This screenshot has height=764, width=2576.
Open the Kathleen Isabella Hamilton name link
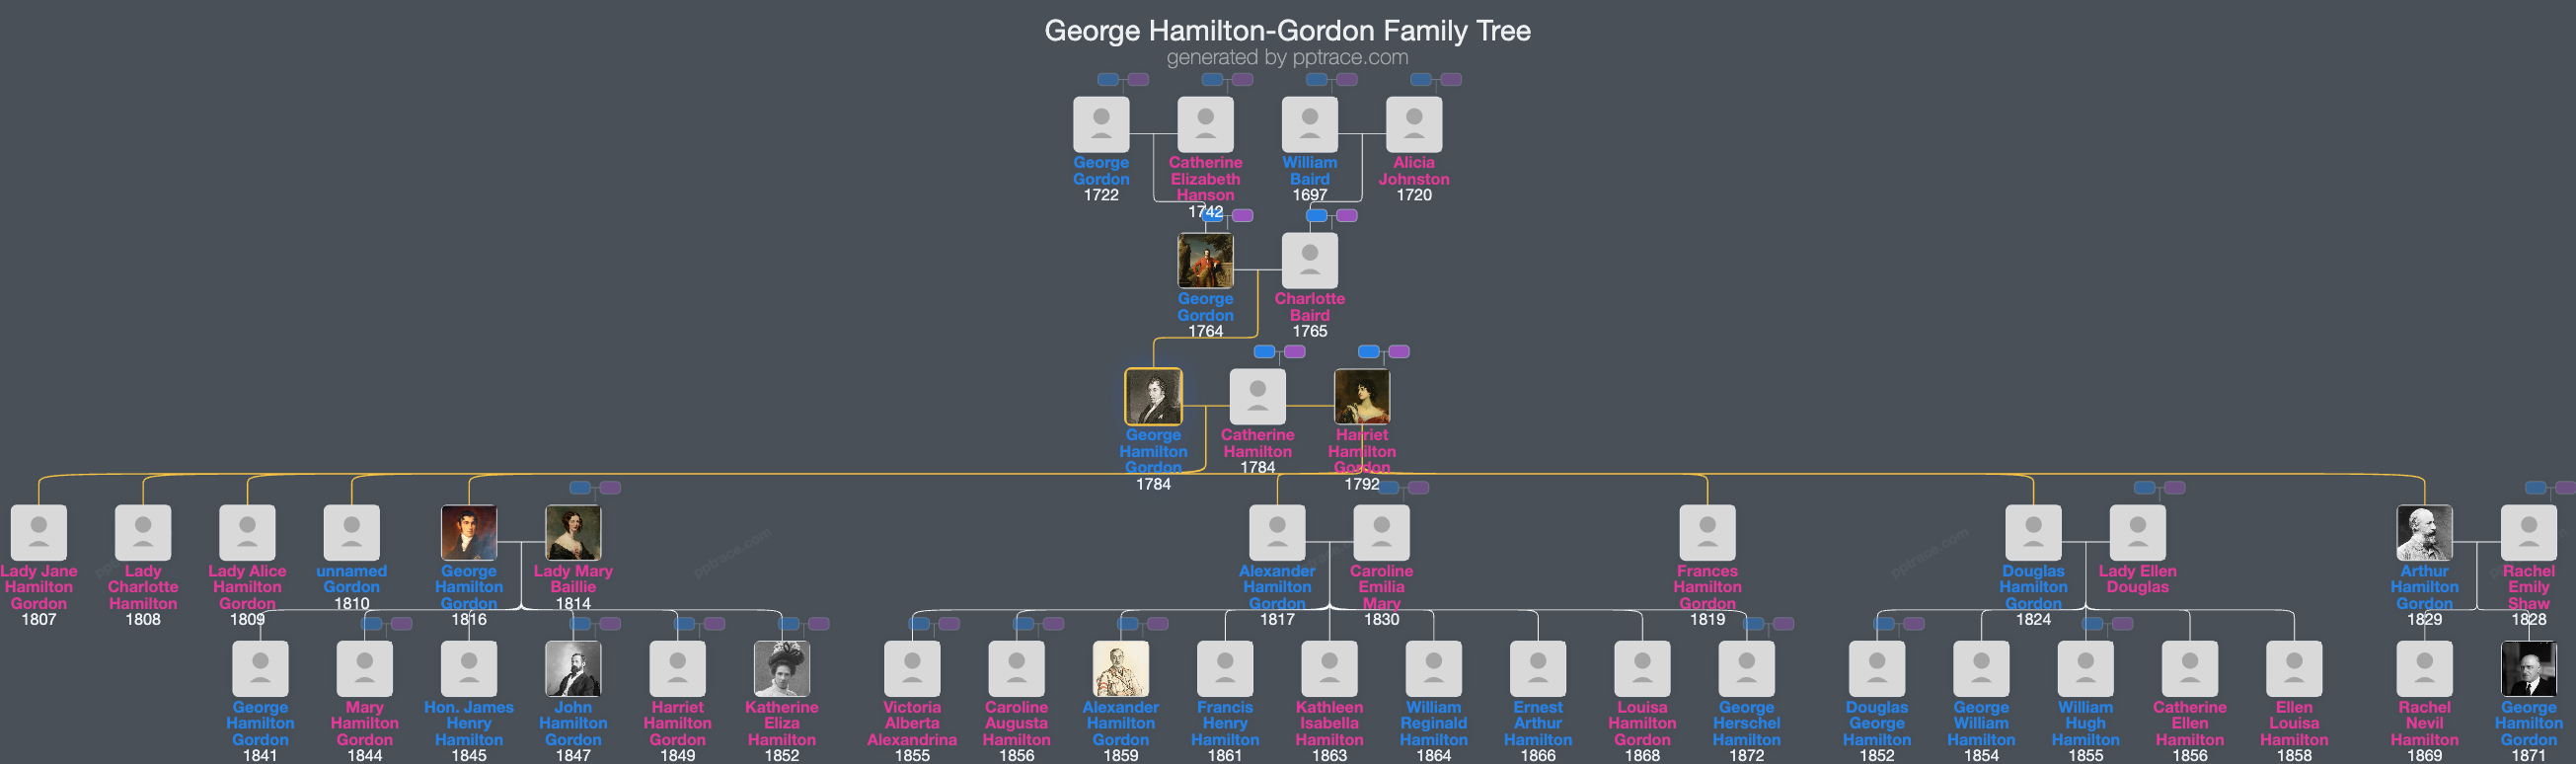(1329, 723)
